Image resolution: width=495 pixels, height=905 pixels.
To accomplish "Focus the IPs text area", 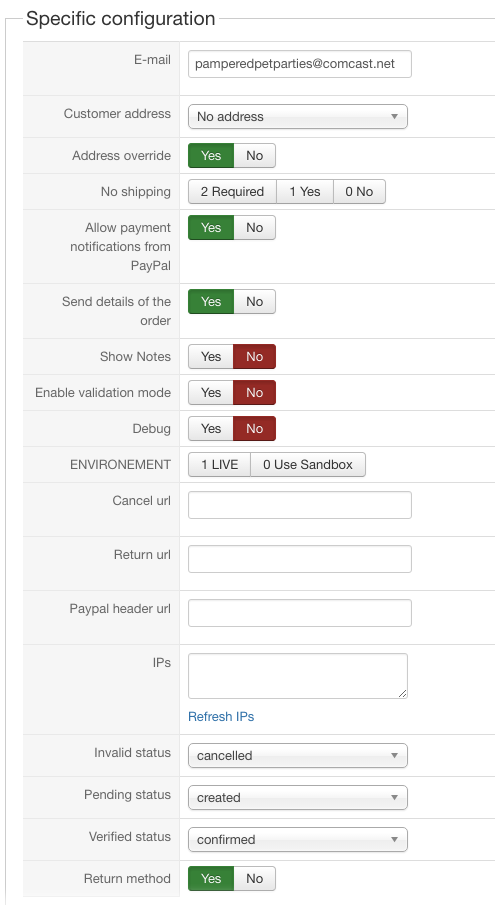I will [298, 676].
